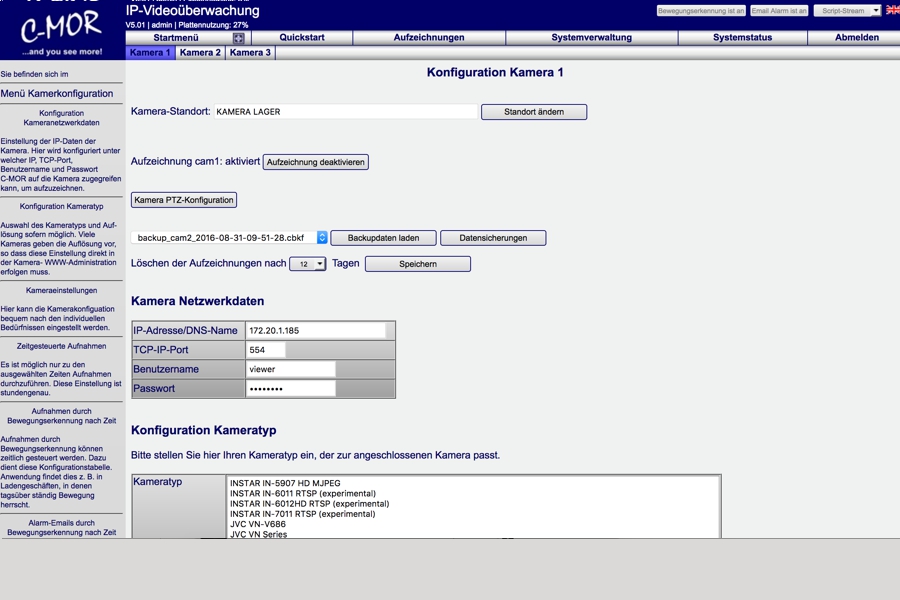Viewport: 900px width, 600px height.
Task: Switch to the Kamera 2 tab
Action: click(200, 52)
